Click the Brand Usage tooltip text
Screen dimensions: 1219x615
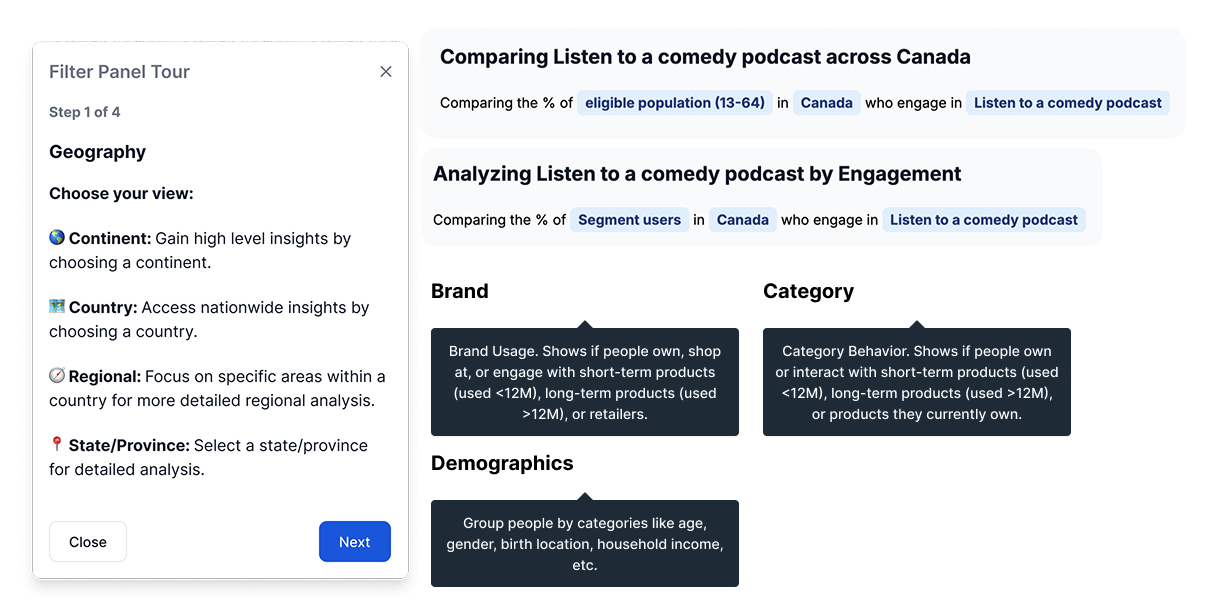[585, 382]
